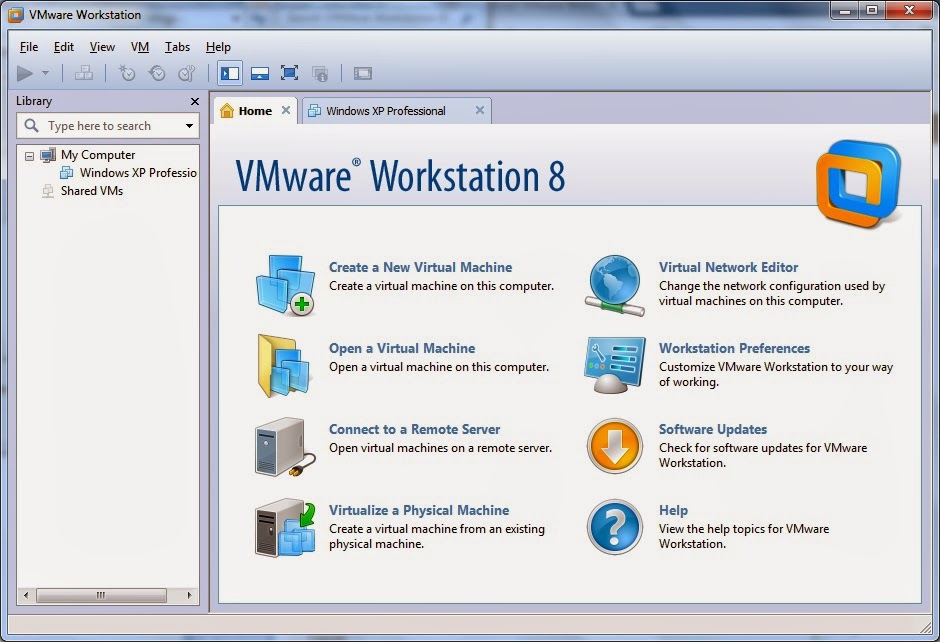Viewport: 940px width, 642px height.
Task: Click the Revert to Snapshot toolbar icon
Action: 157,73
